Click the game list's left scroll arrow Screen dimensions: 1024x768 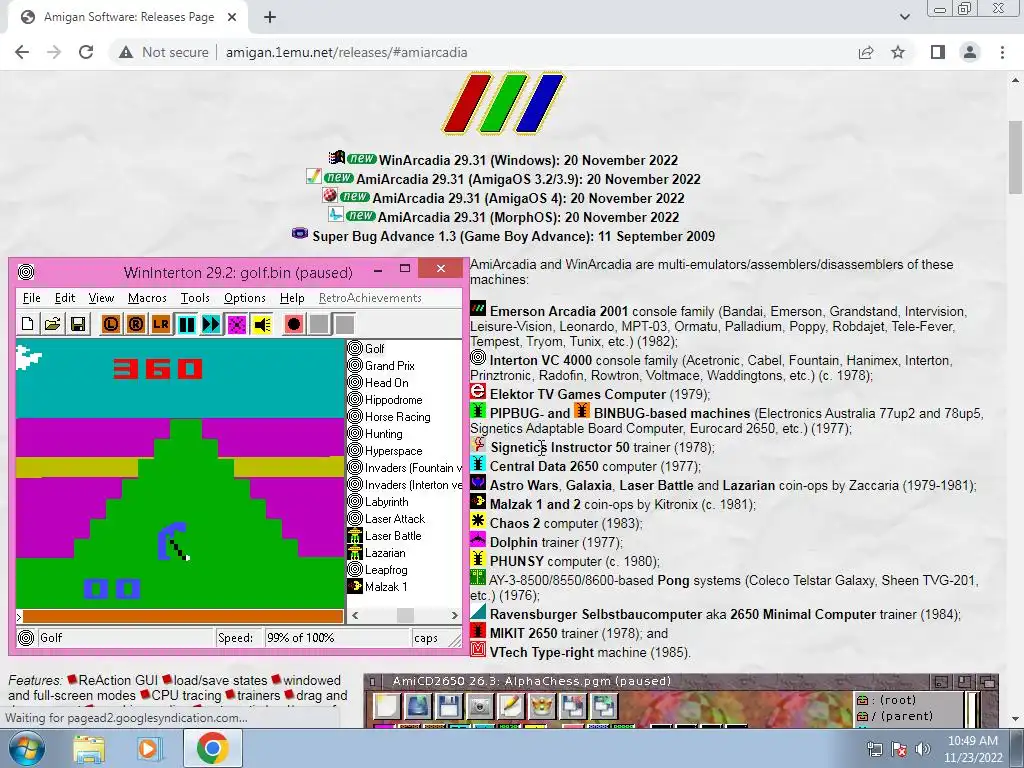(x=355, y=615)
